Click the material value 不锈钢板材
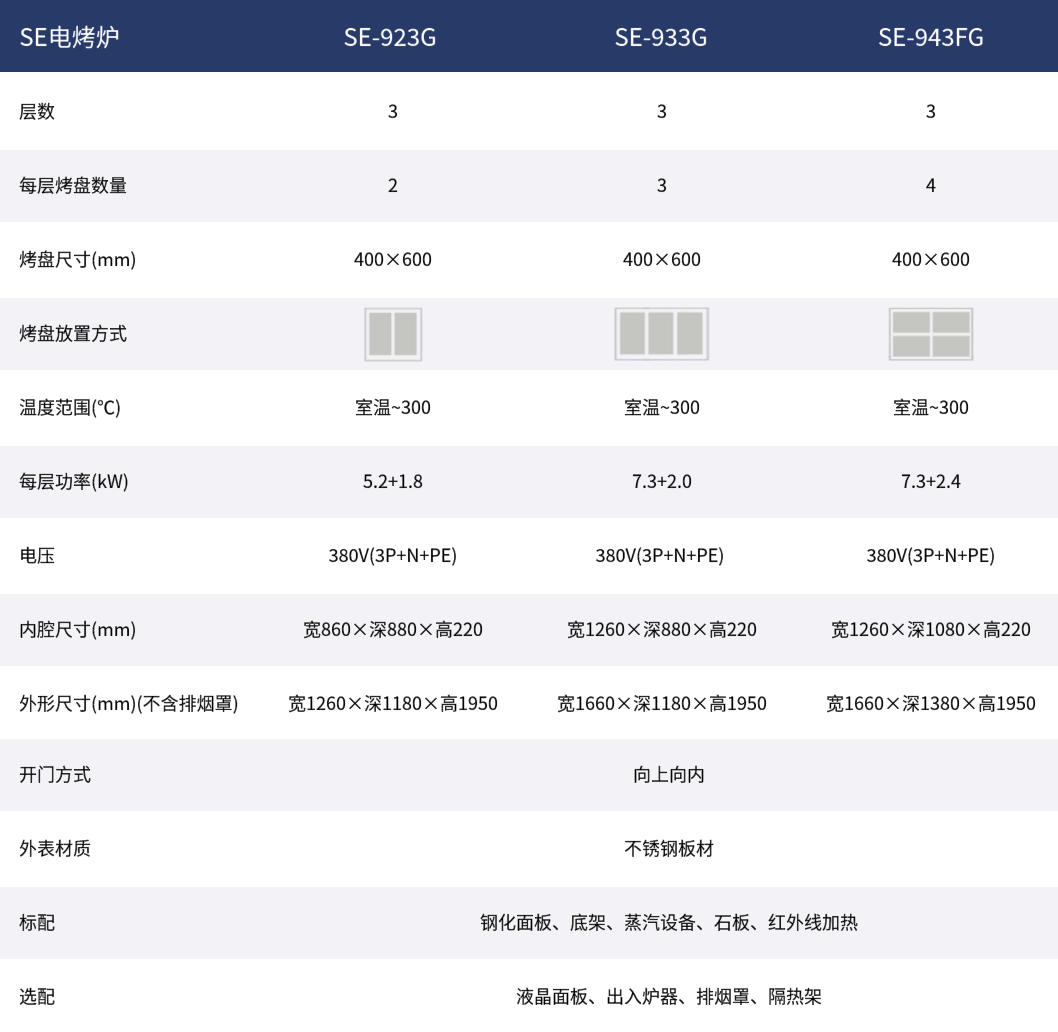This screenshot has height=1032, width=1058. [669, 848]
